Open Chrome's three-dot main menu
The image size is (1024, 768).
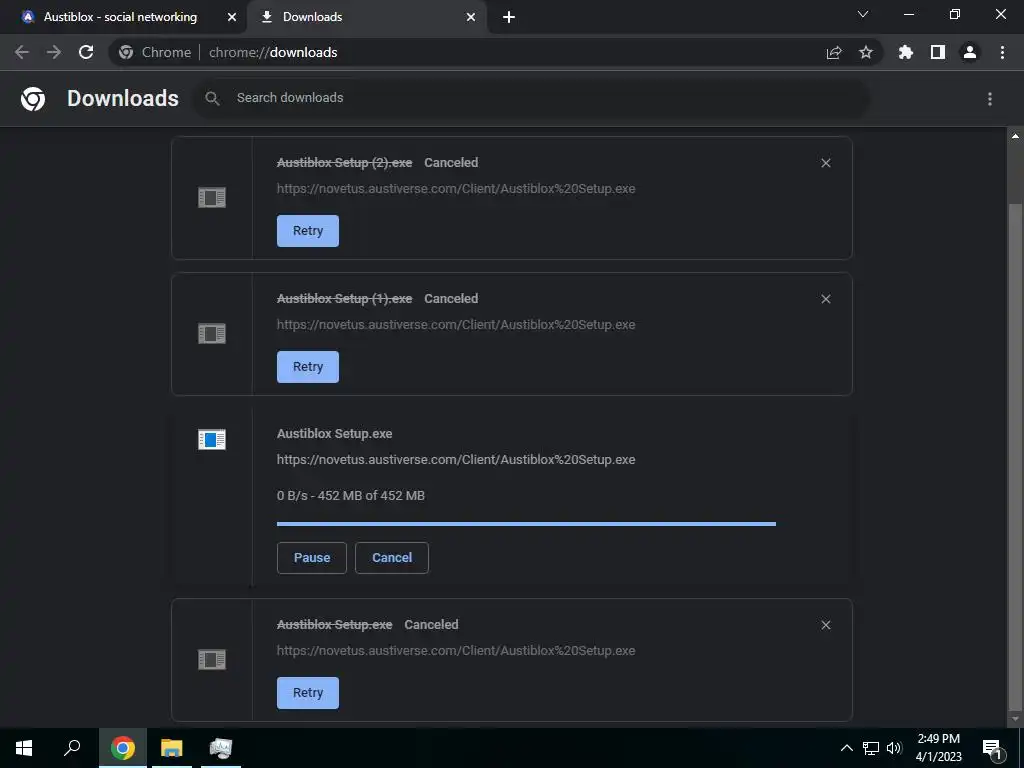coord(1002,52)
